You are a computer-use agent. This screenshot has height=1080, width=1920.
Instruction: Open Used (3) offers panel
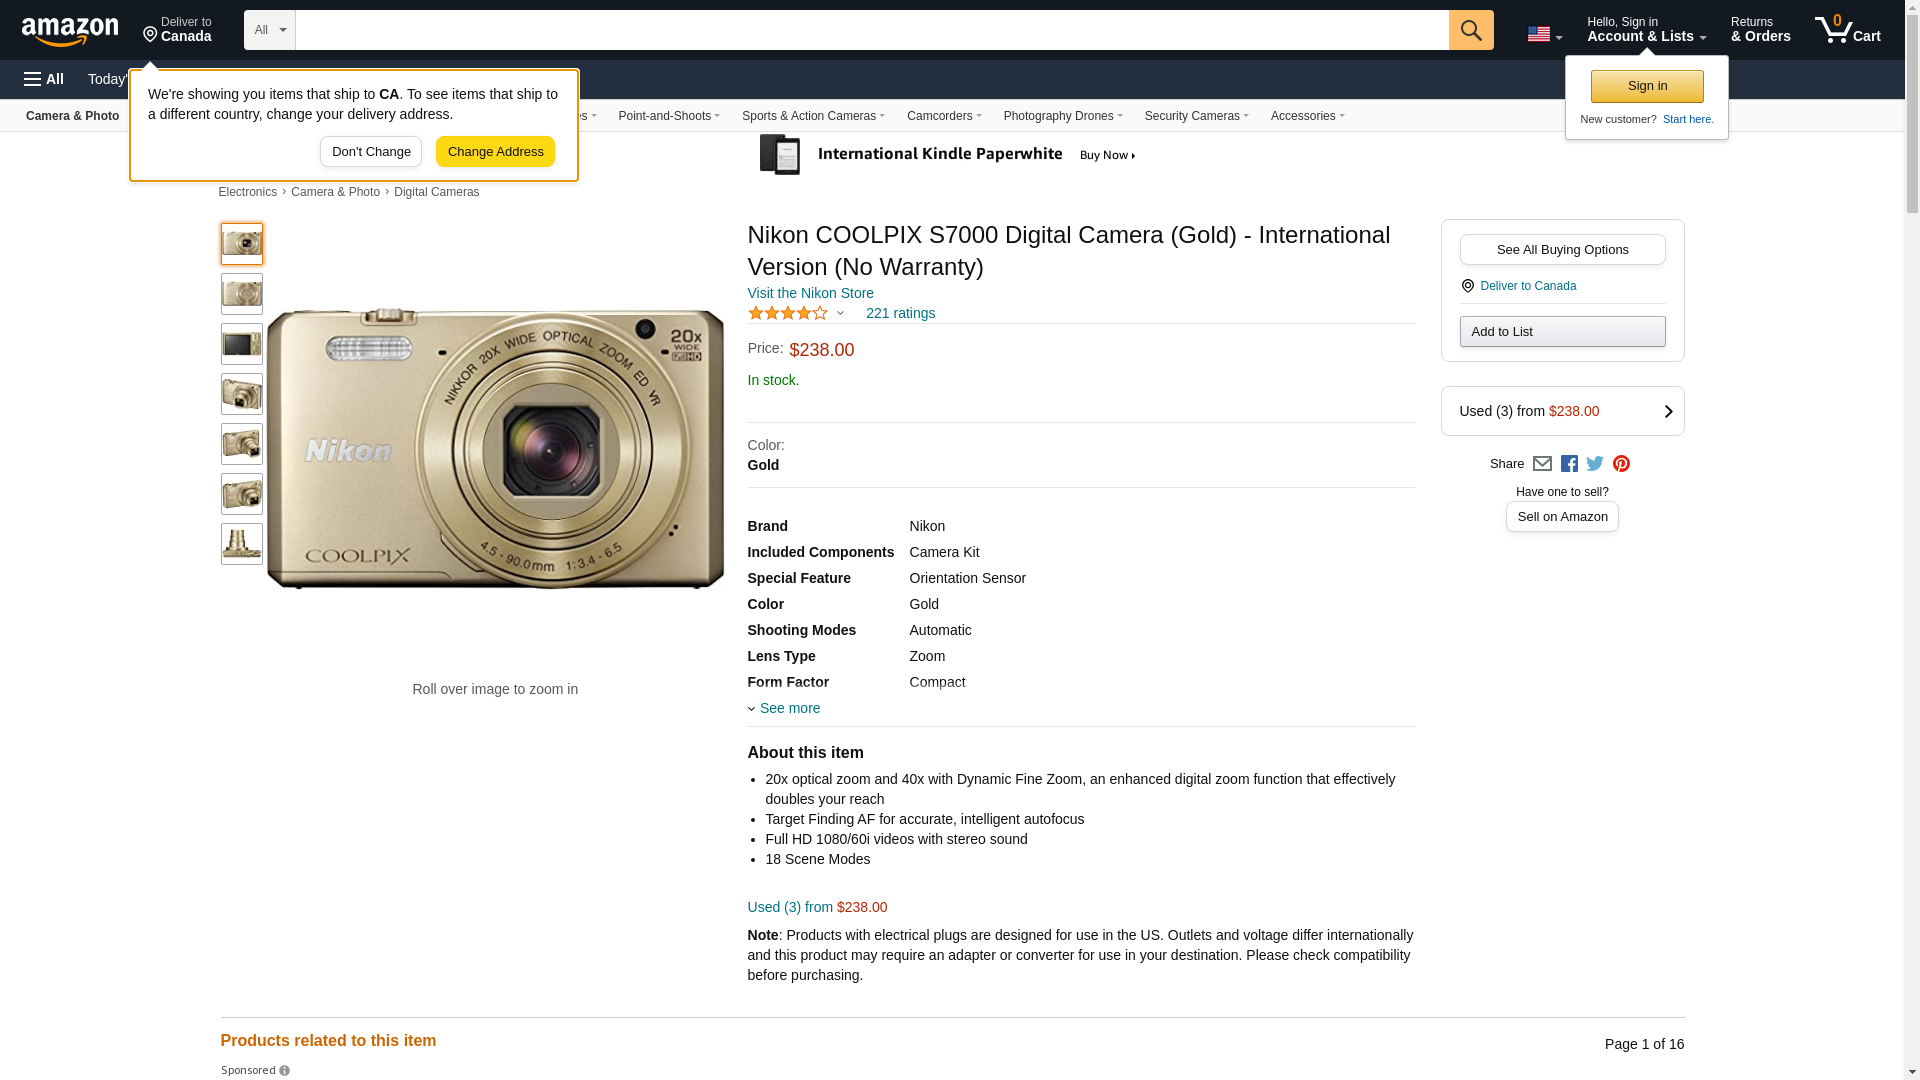[x=1562, y=411]
